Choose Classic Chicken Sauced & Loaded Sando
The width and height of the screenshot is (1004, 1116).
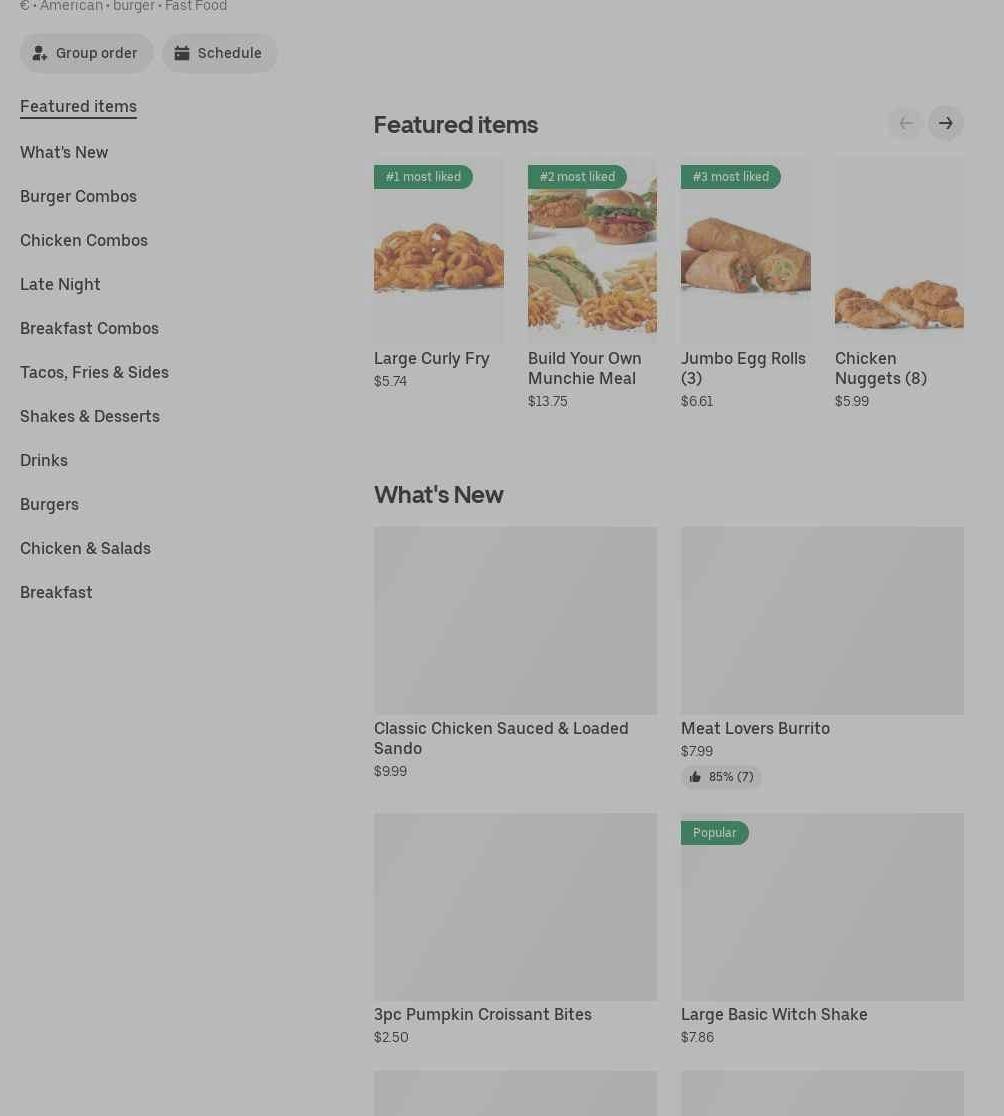coord(501,738)
